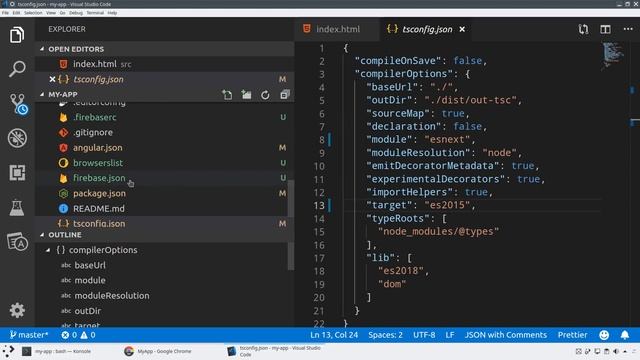Viewport: 640px width, 360px height.
Task: Change JSON with Comments language mode
Action: (506, 335)
